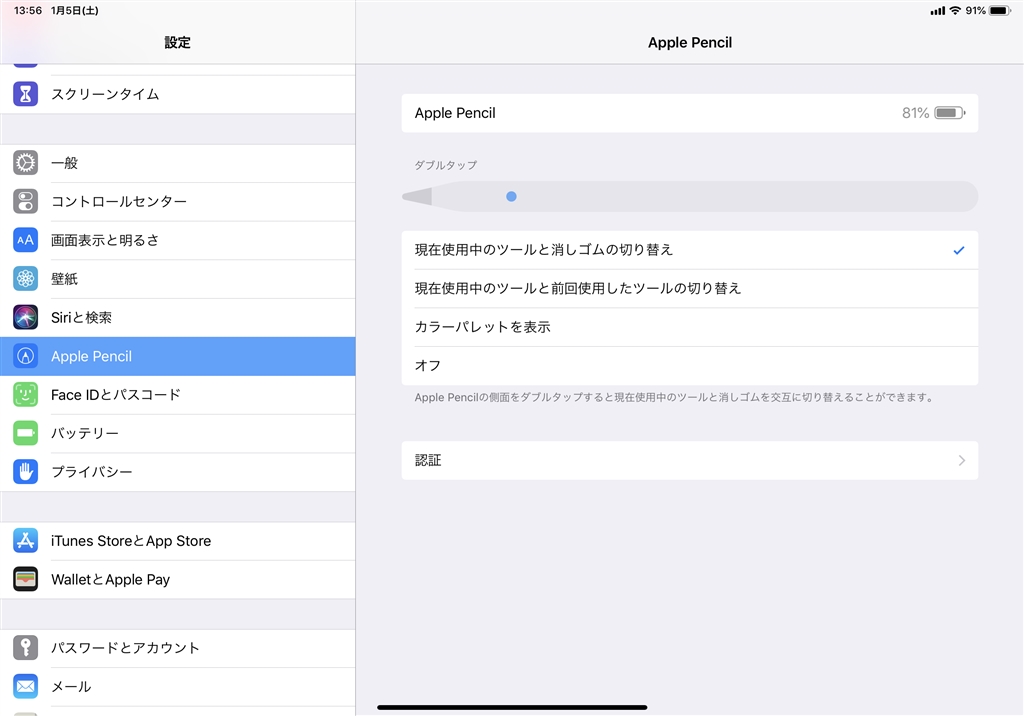Tap the Mail envelope icon
1024x716 pixels.
click(x=25, y=686)
